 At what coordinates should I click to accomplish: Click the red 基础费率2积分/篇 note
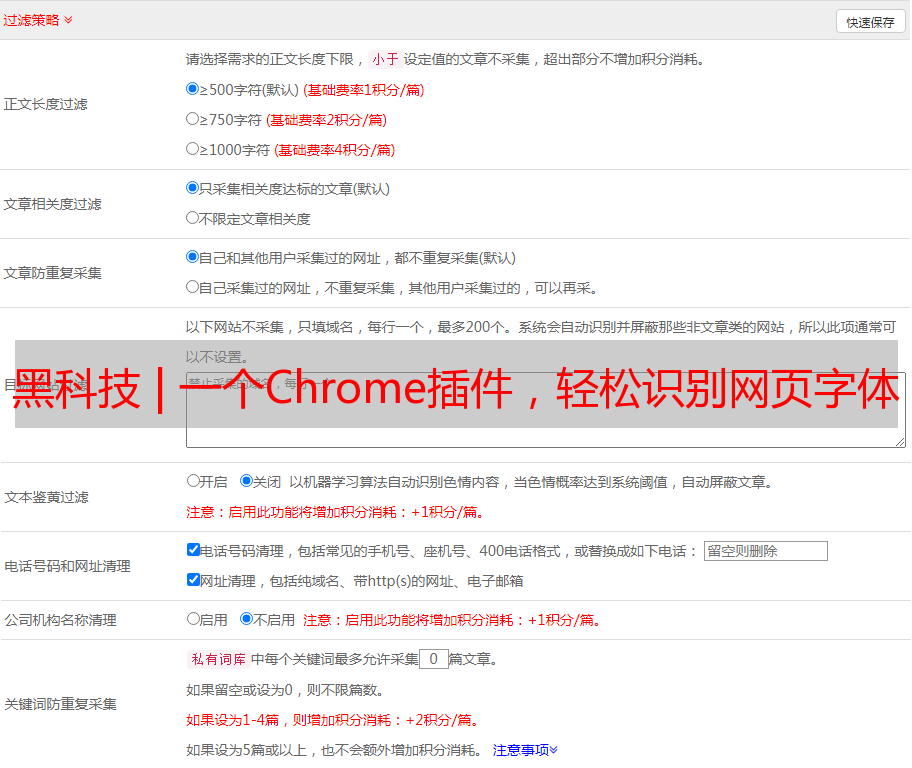(x=326, y=120)
